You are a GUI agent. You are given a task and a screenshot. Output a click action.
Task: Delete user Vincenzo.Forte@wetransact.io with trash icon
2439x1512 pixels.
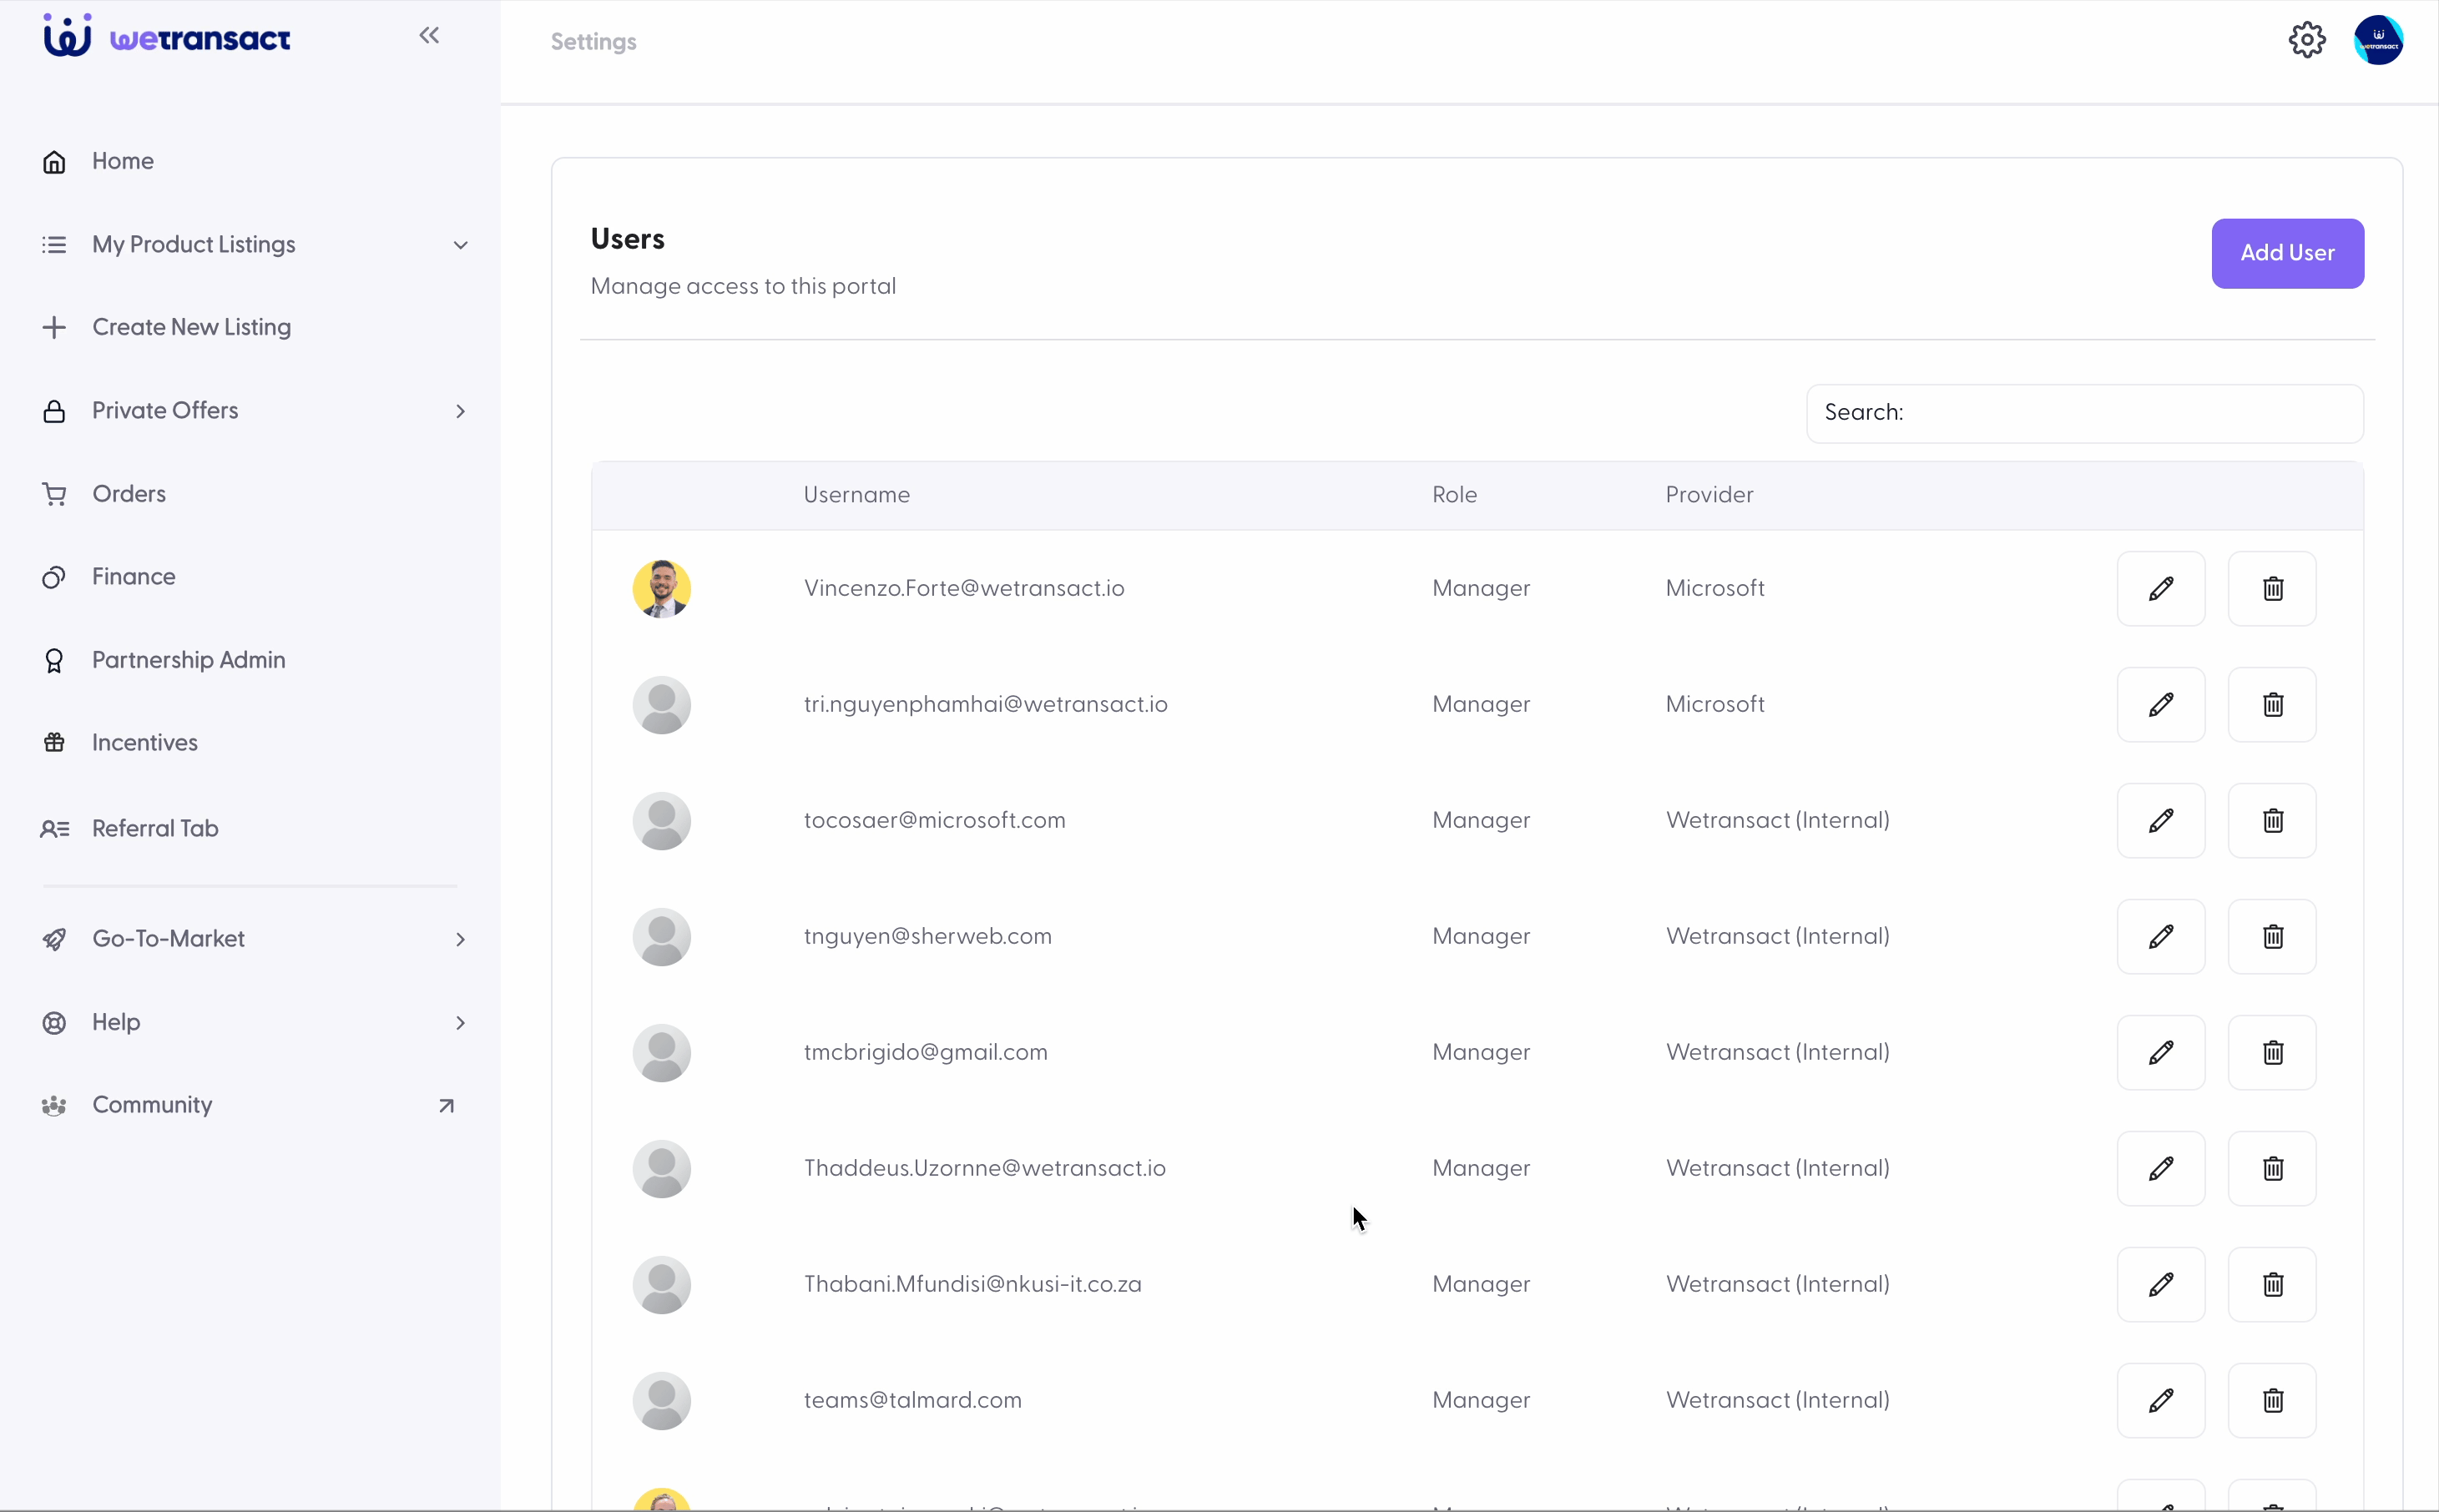point(2272,588)
